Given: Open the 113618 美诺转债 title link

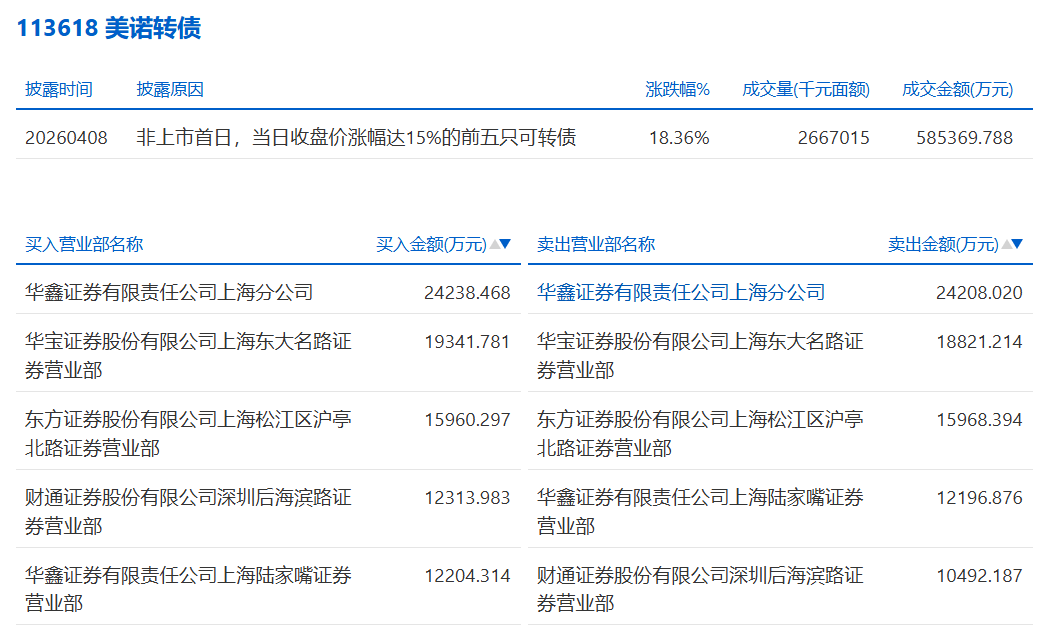Looking at the screenshot, I should coord(108,28).
